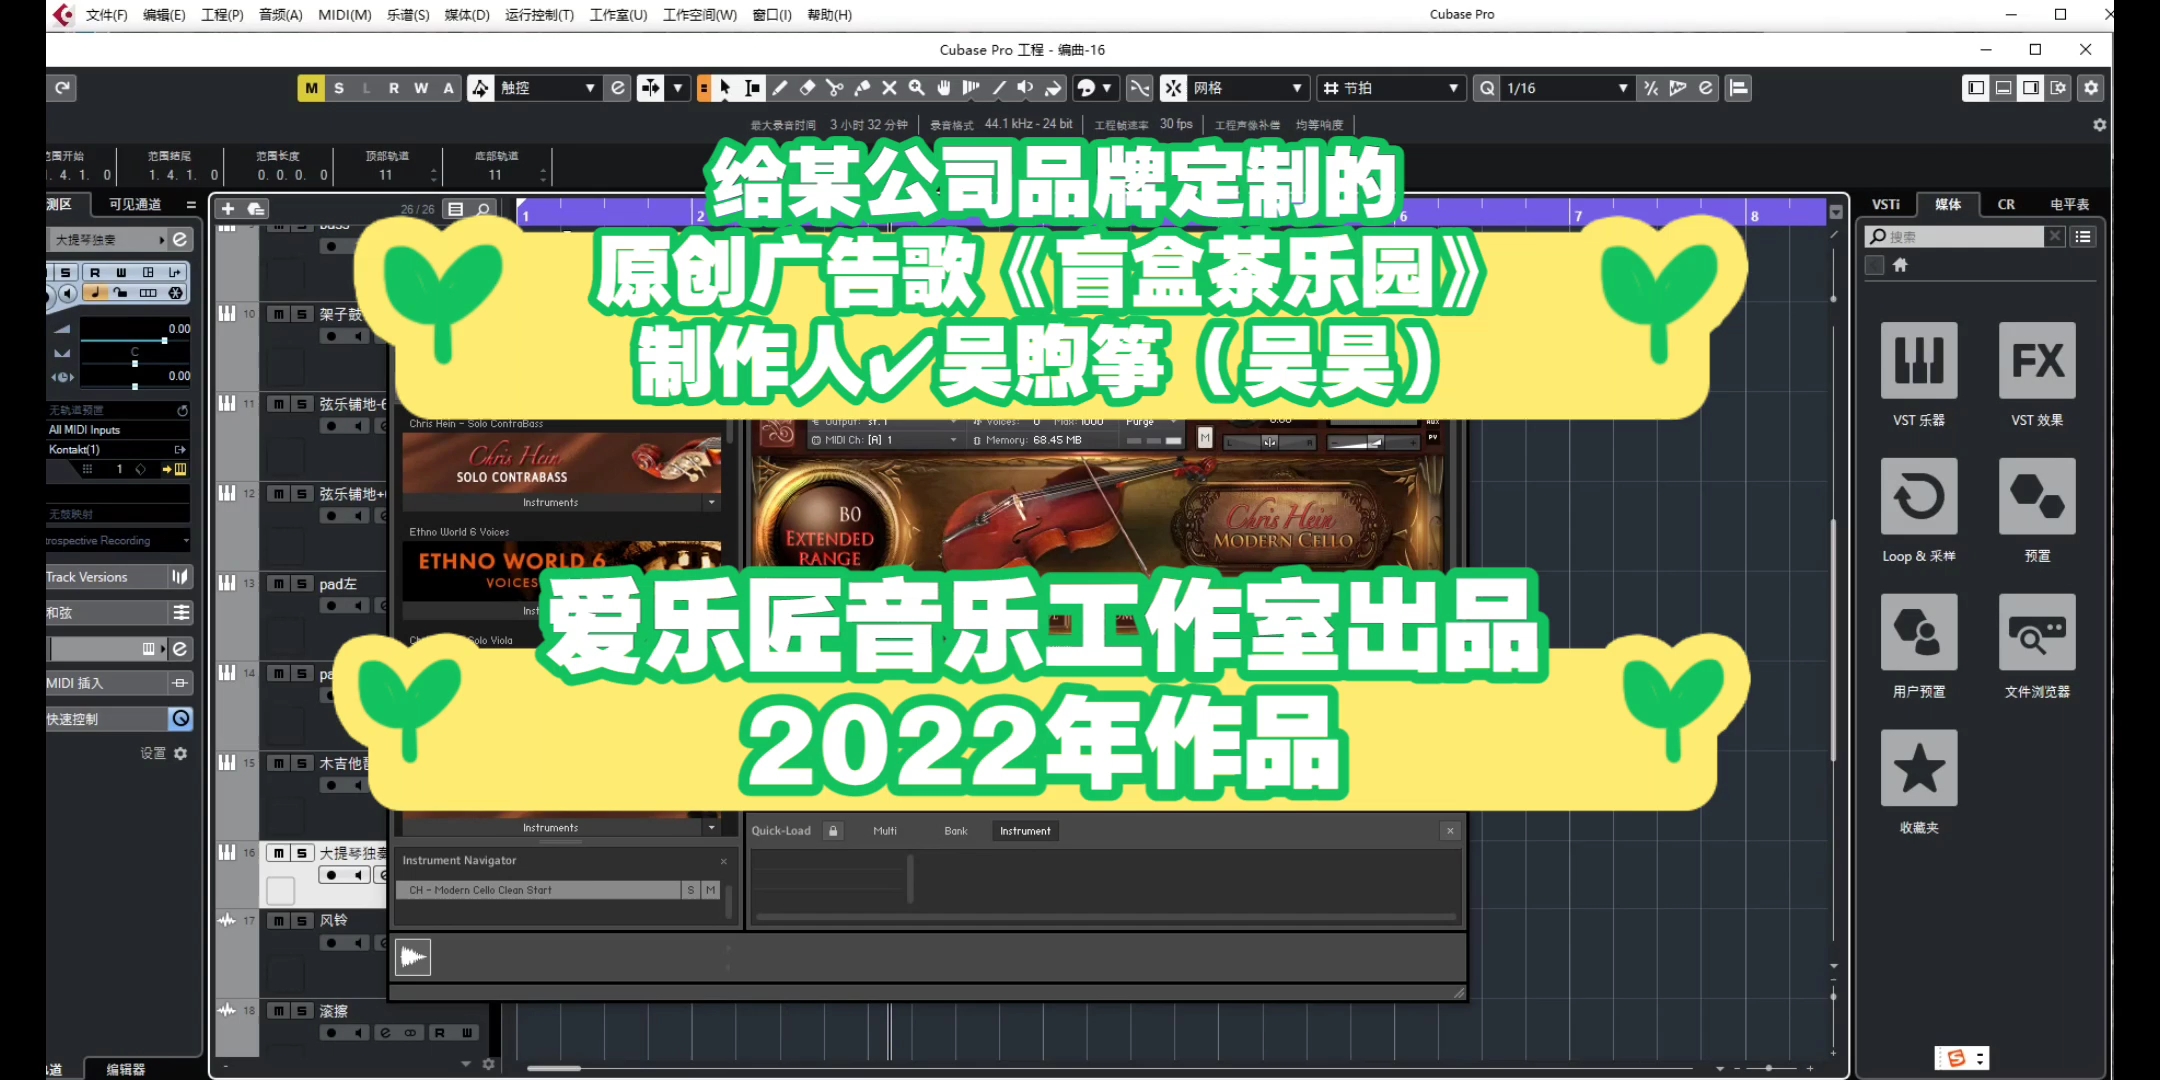Open the Kontakt(1) output routing dropdown

click(118, 450)
